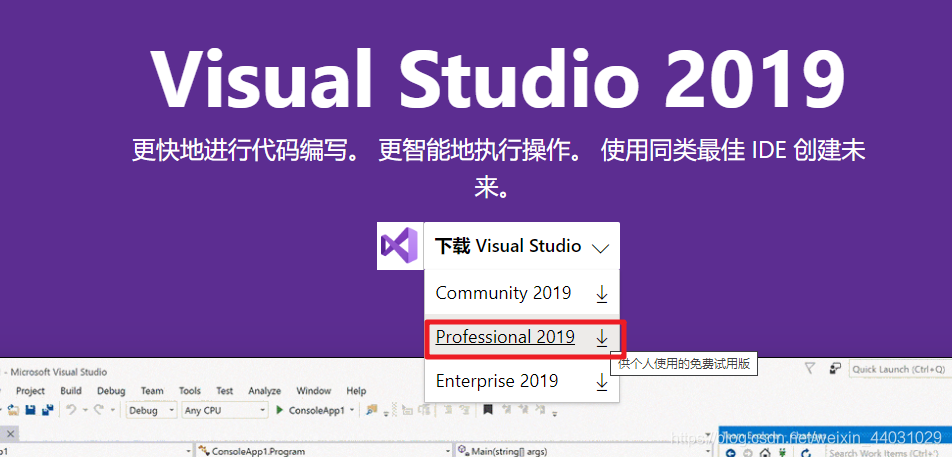Expand the Redo history dropdown arrow

113,410
